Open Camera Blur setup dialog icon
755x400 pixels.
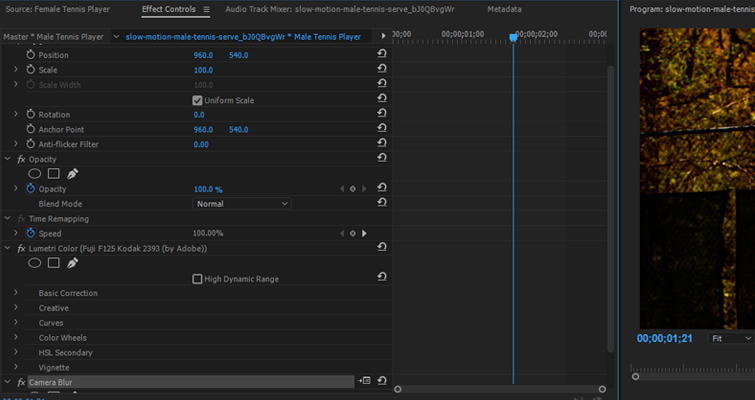point(364,381)
